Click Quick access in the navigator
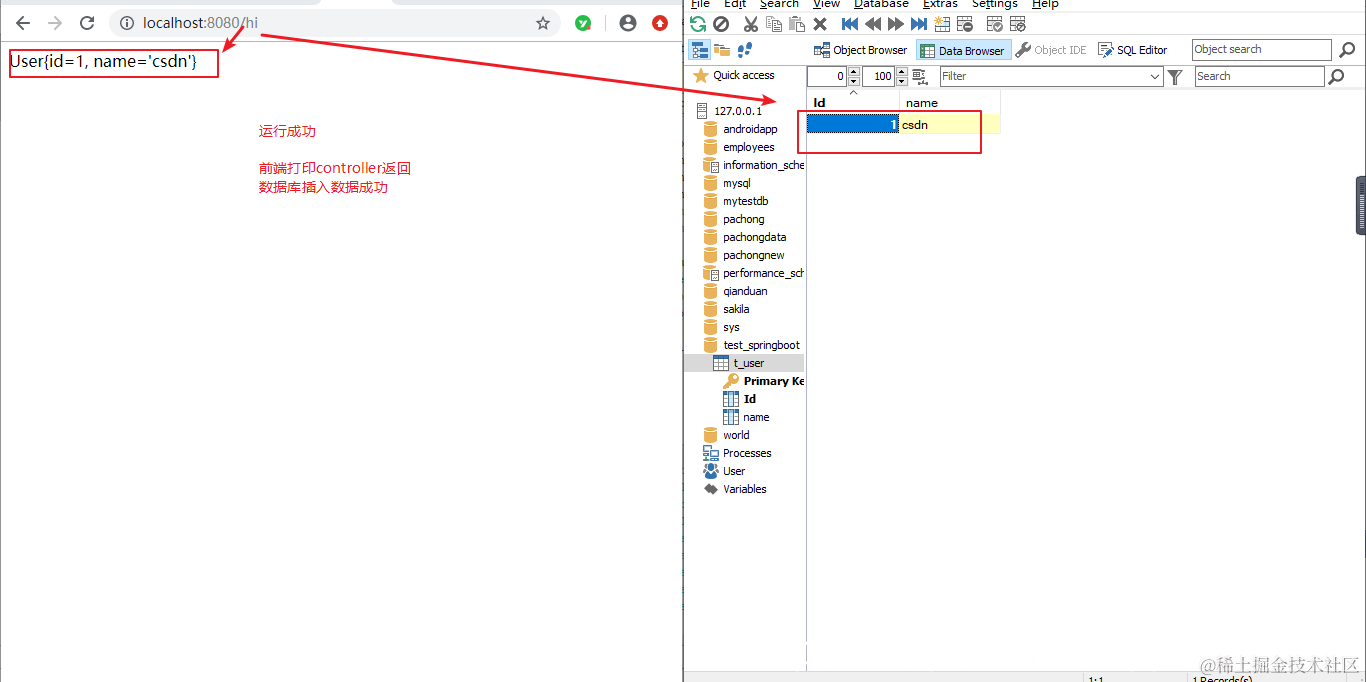This screenshot has height=682, width=1366. tap(743, 75)
